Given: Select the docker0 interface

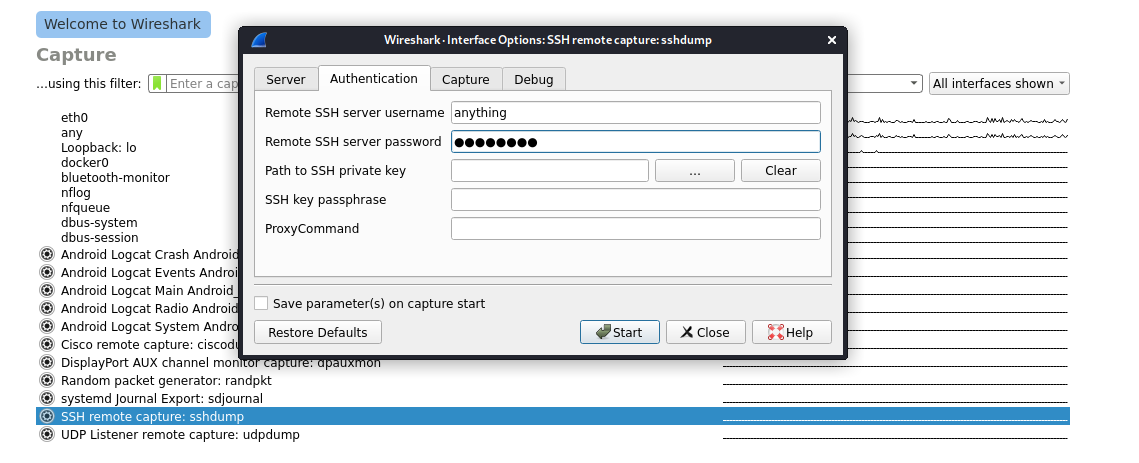Looking at the screenshot, I should pyautogui.click(x=84, y=163).
